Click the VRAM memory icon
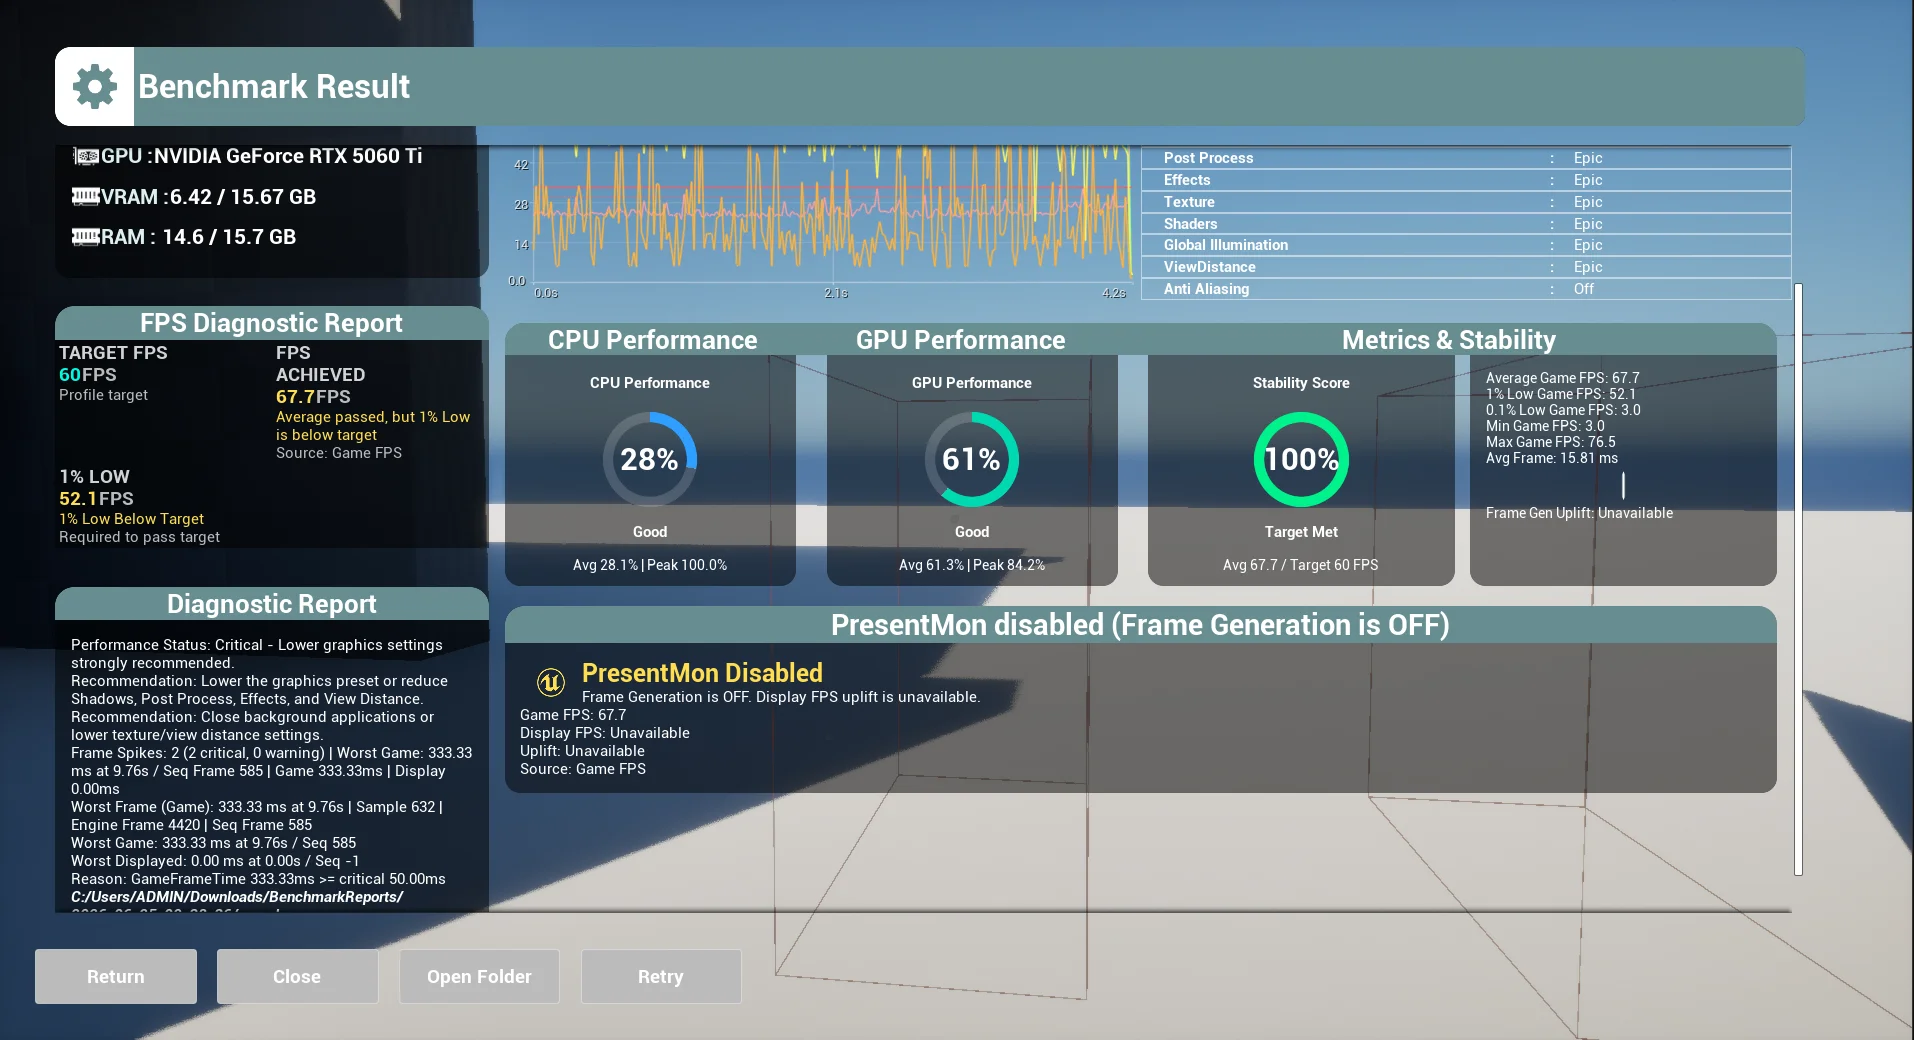This screenshot has width=1914, height=1040. (x=86, y=196)
